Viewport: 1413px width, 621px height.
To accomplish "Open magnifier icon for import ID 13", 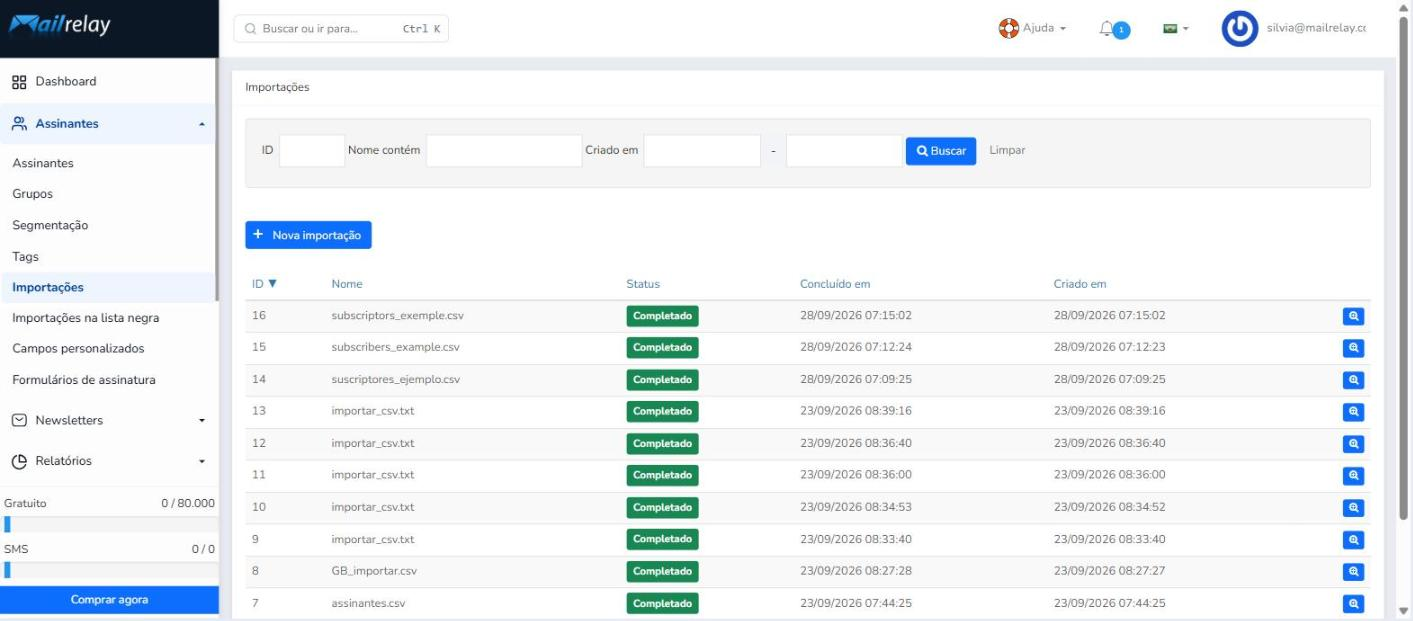I will [x=1353, y=412].
